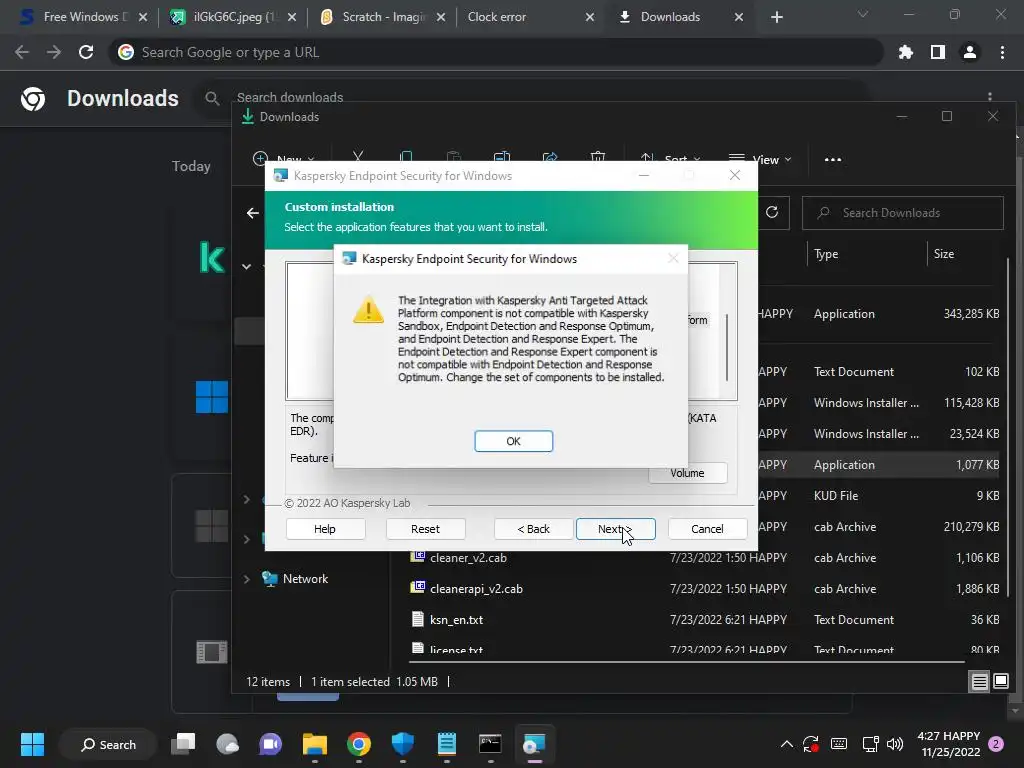1024x768 pixels.
Task: Click Cancel in the Kaspersky installer
Action: 707,529
